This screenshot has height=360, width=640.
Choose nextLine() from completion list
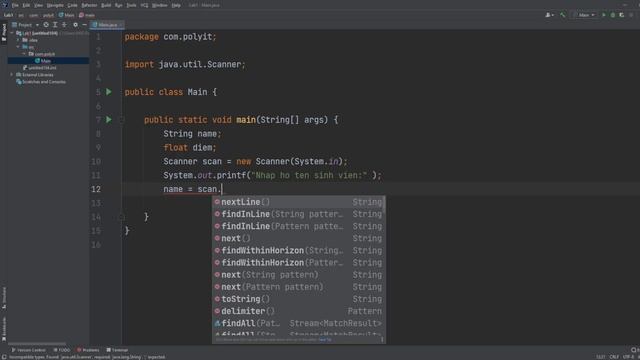click(298, 202)
